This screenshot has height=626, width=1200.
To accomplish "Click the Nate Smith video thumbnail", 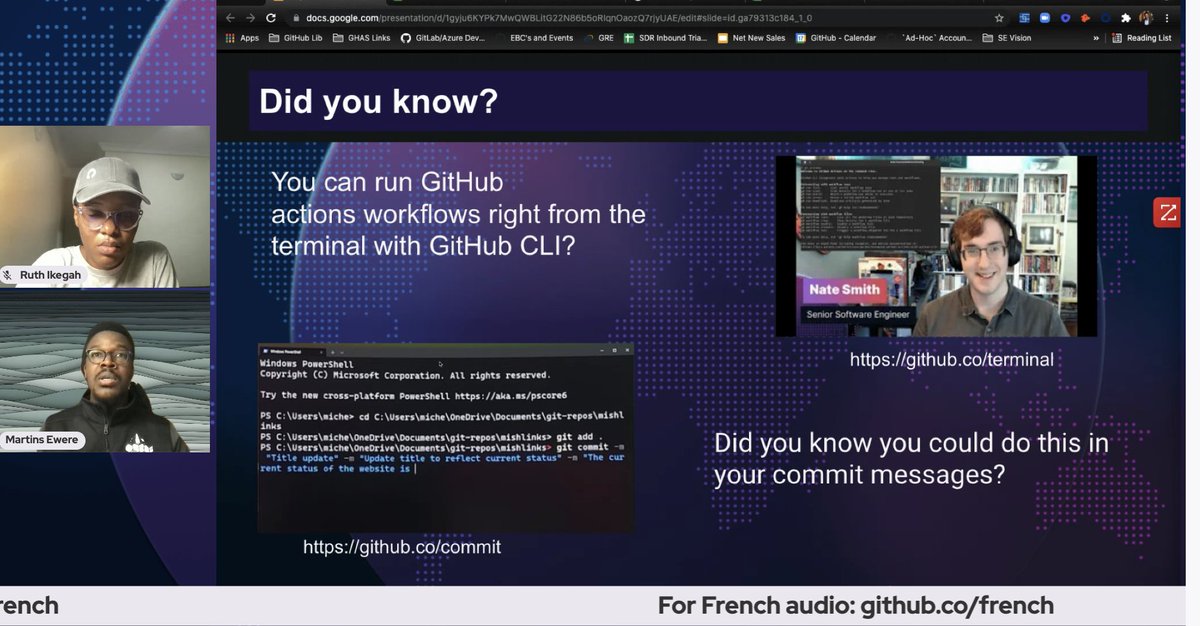I will tap(936, 245).
